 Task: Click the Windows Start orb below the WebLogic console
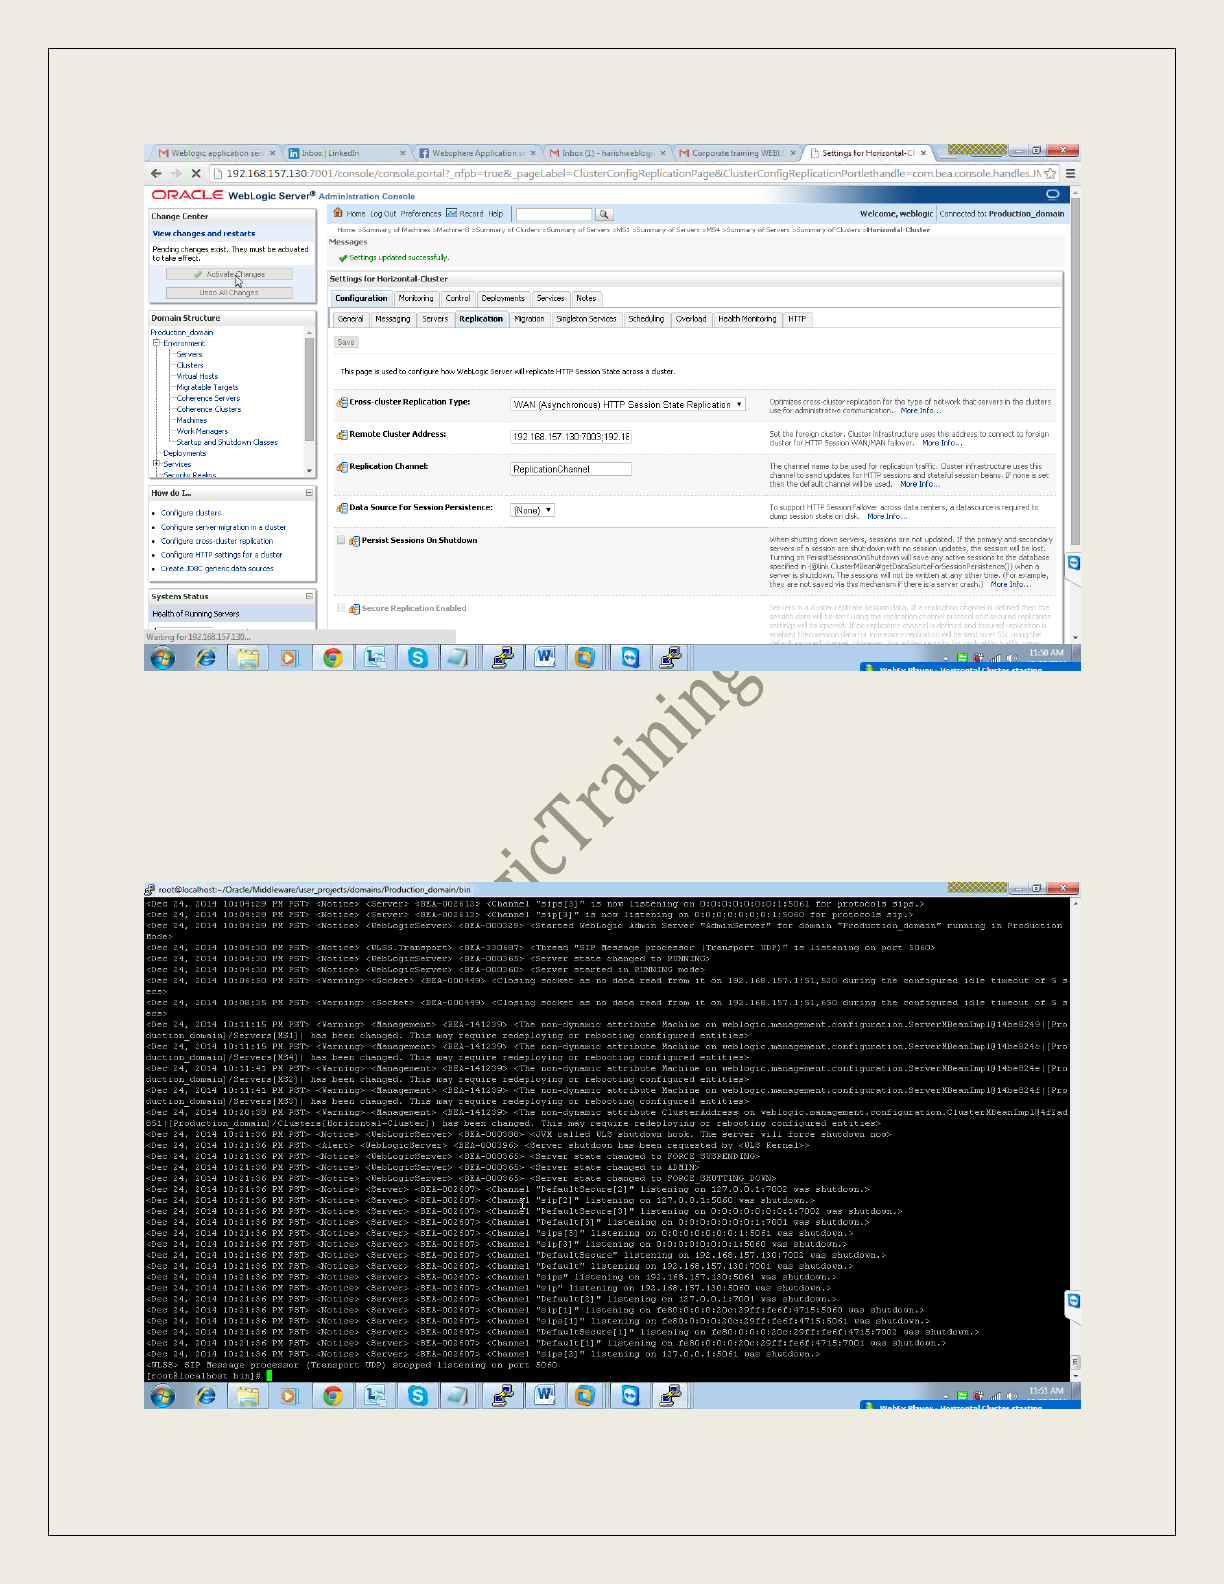[x=162, y=657]
